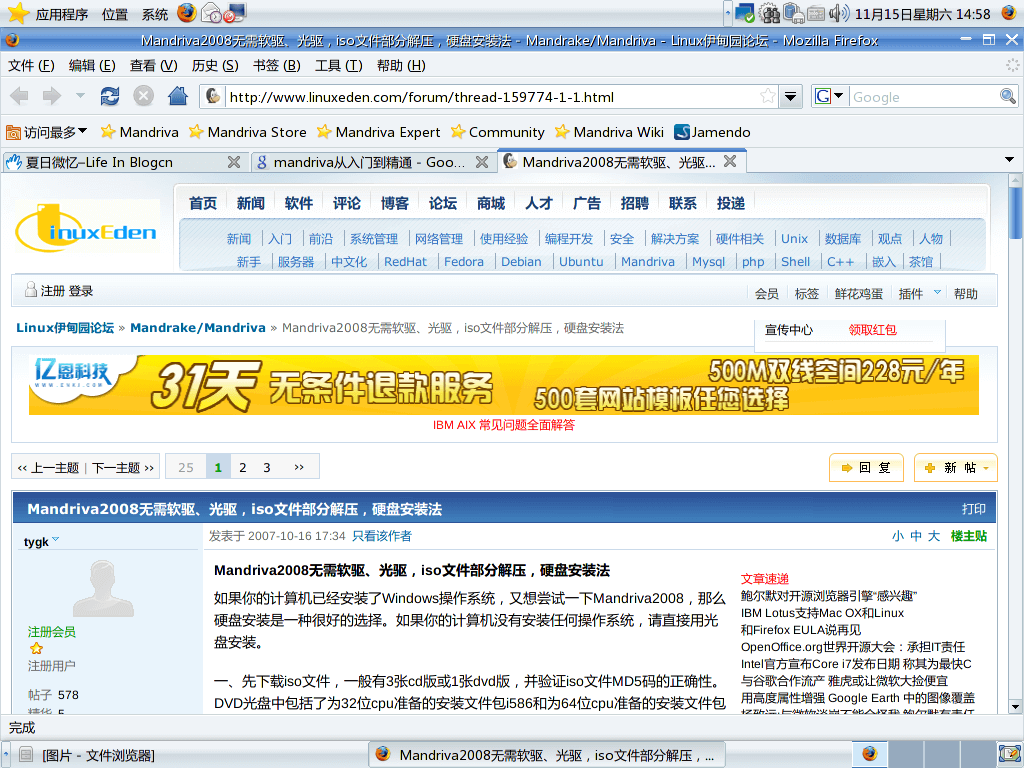Open the volume speaker control
This screenshot has width=1024, height=768.
839,13
